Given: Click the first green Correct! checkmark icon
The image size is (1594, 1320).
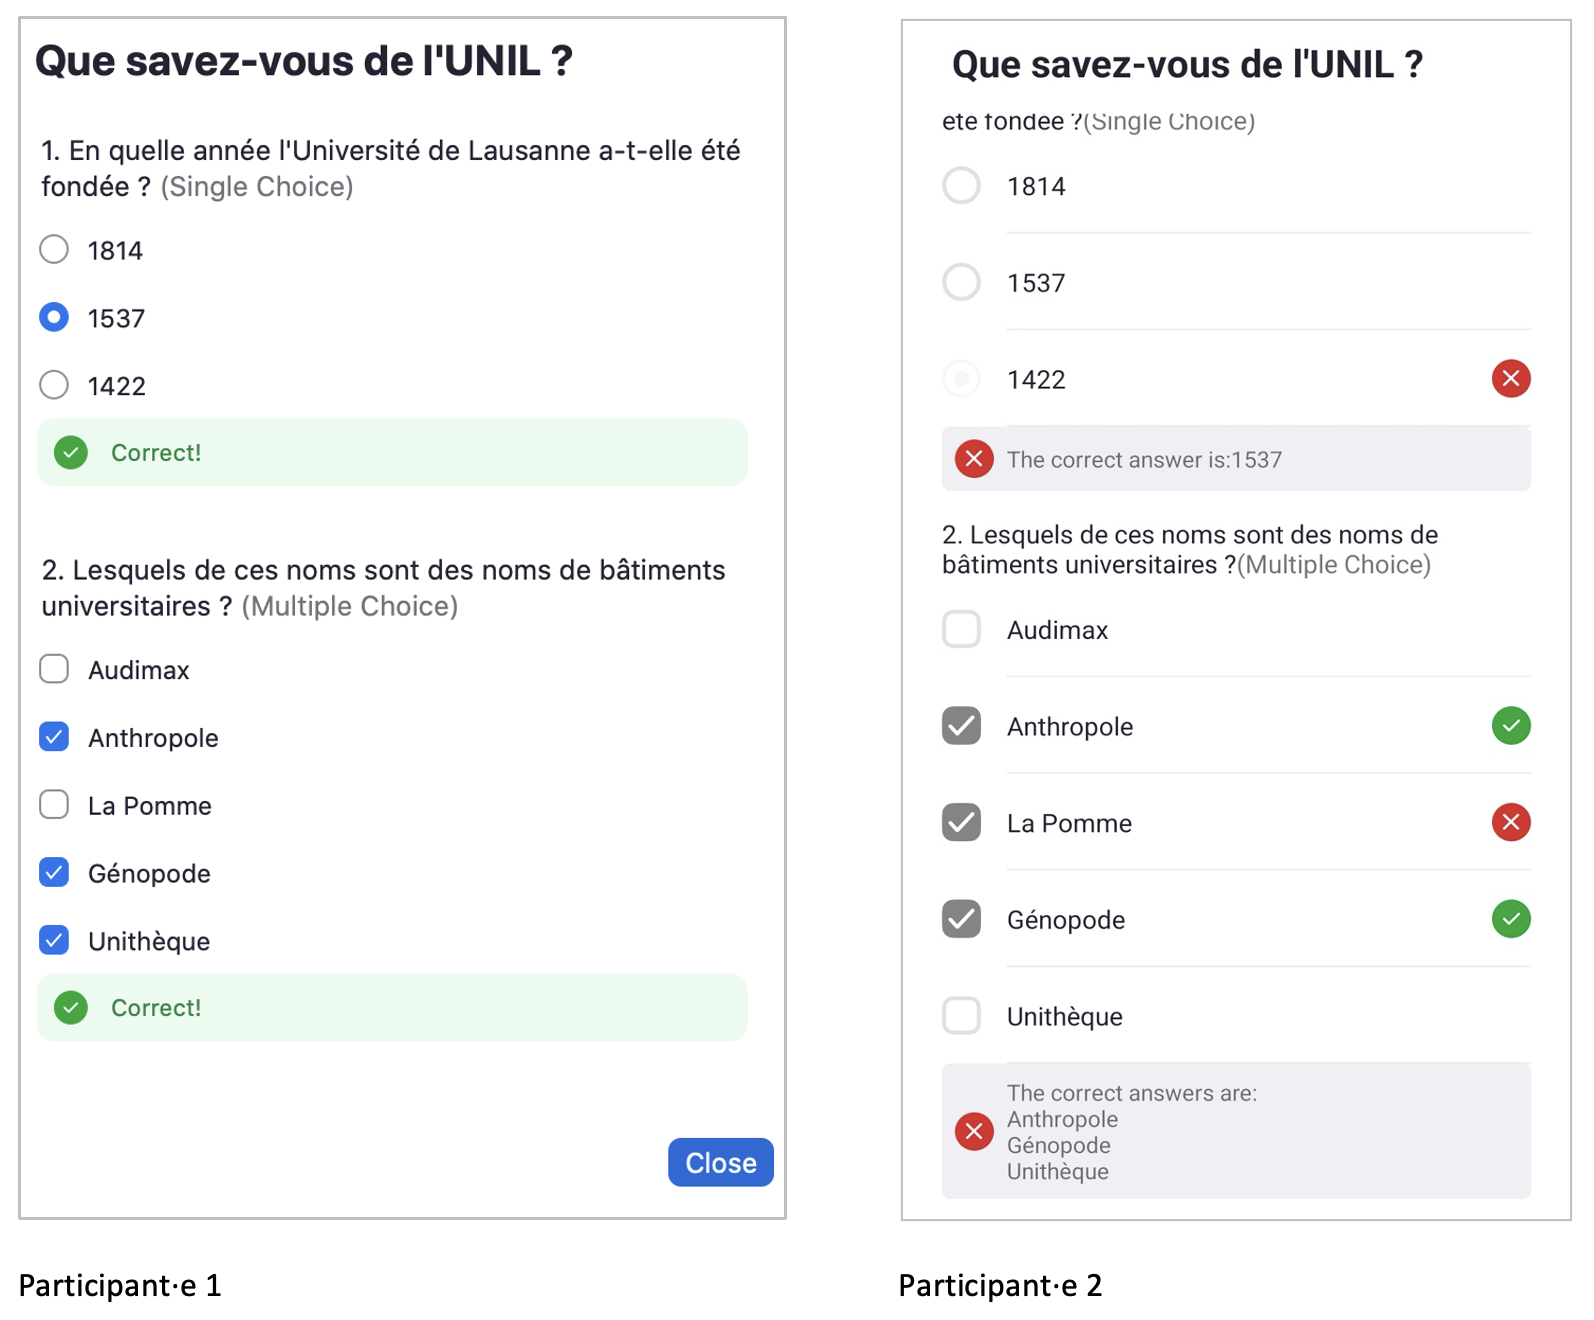Looking at the screenshot, I should (71, 453).
